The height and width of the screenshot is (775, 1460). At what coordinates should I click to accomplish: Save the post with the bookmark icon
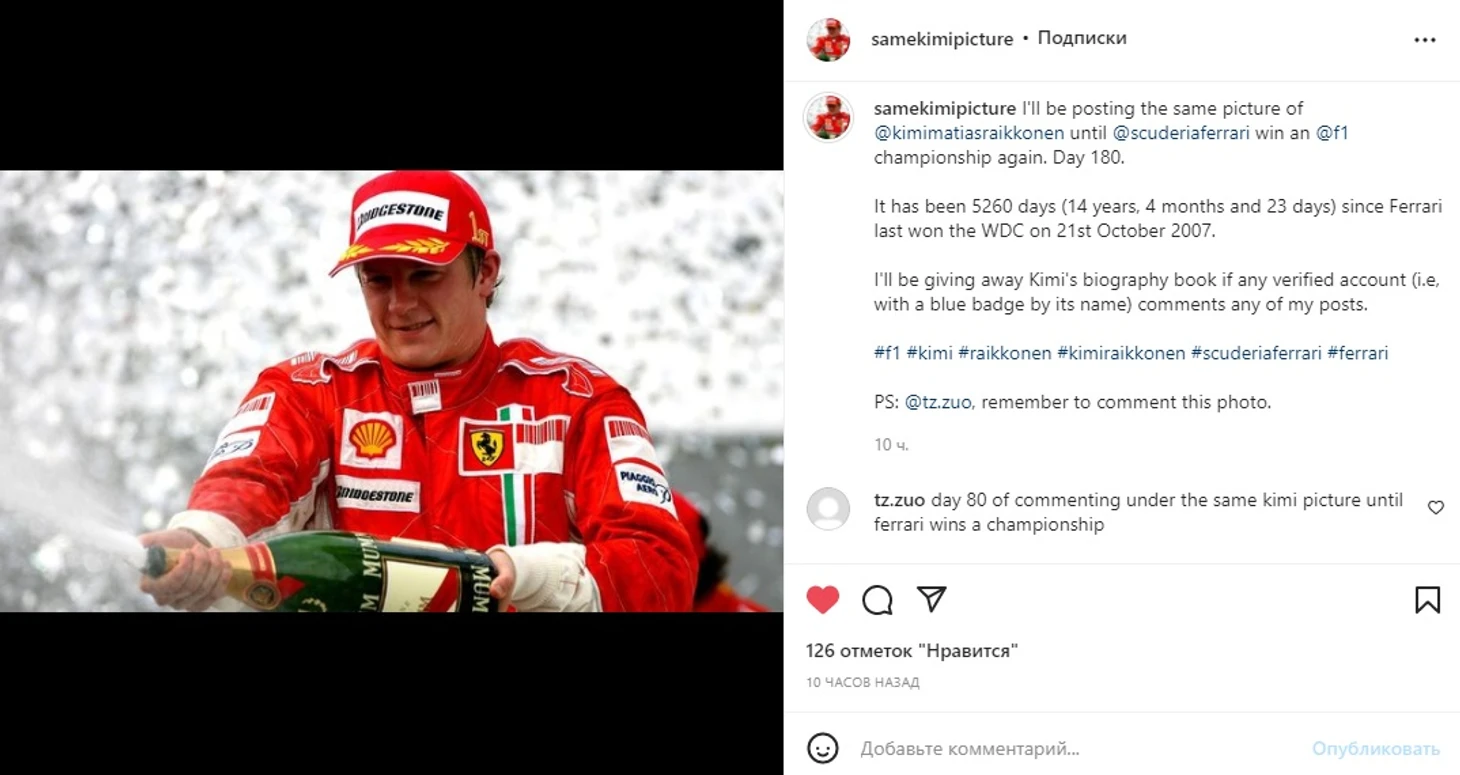(x=1427, y=599)
